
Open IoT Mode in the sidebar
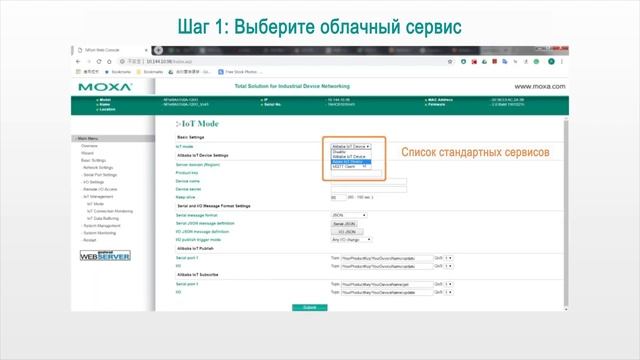(96, 204)
